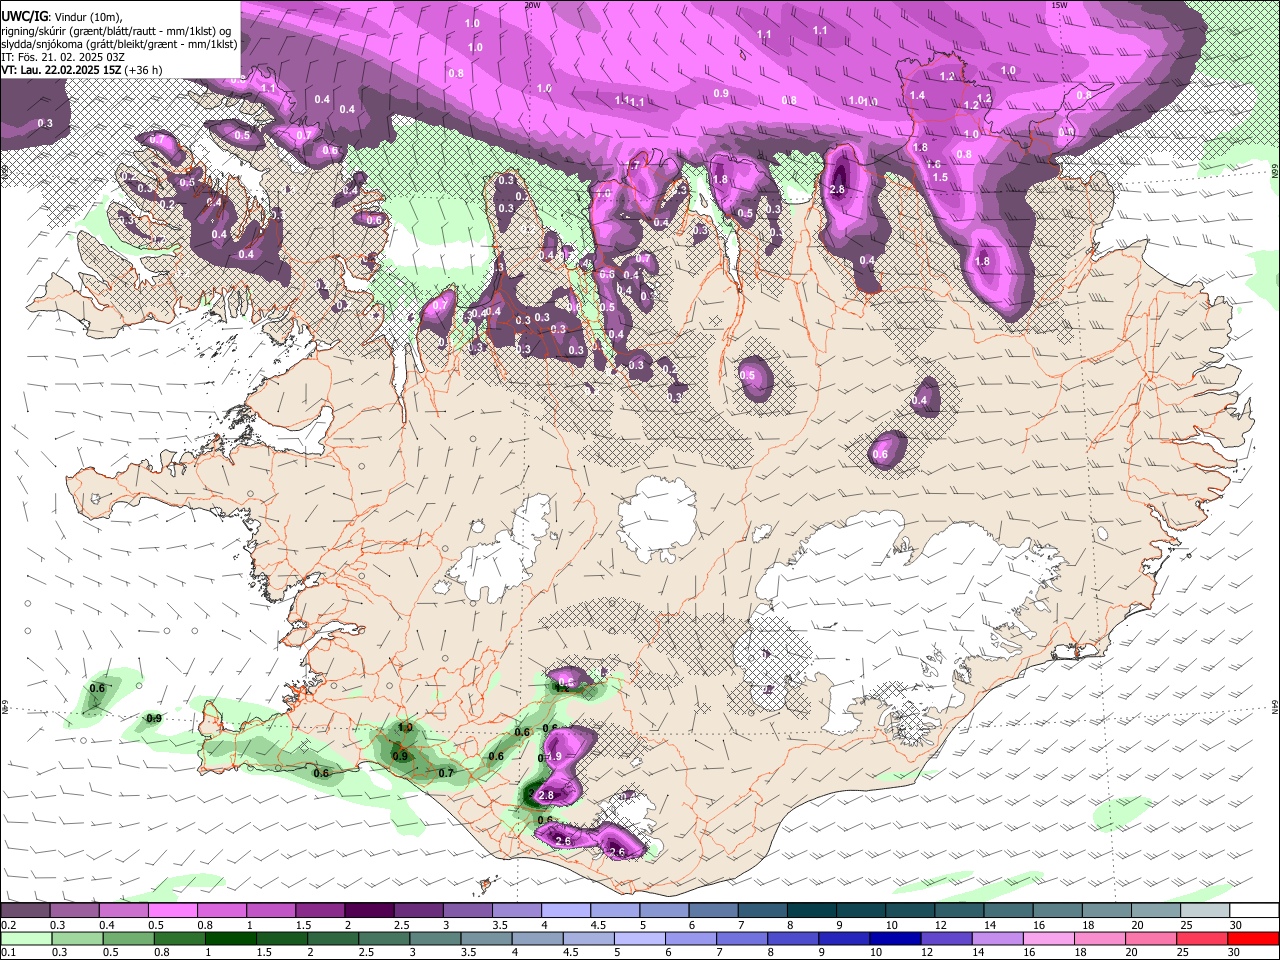The height and width of the screenshot is (960, 1280).
Task: Click the deep blue 10–12 rain legend swatch
Action: [x=895, y=938]
